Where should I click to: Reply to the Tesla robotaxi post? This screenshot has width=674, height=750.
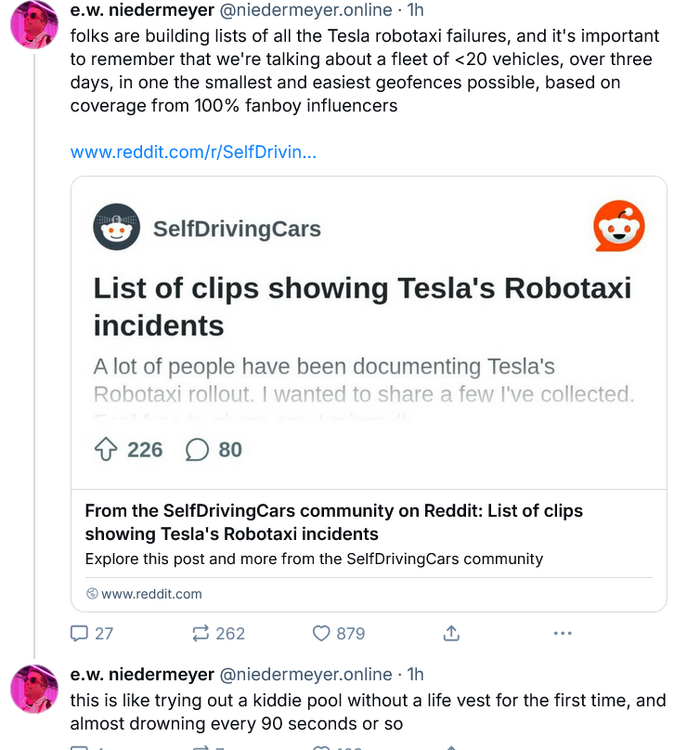pos(79,633)
